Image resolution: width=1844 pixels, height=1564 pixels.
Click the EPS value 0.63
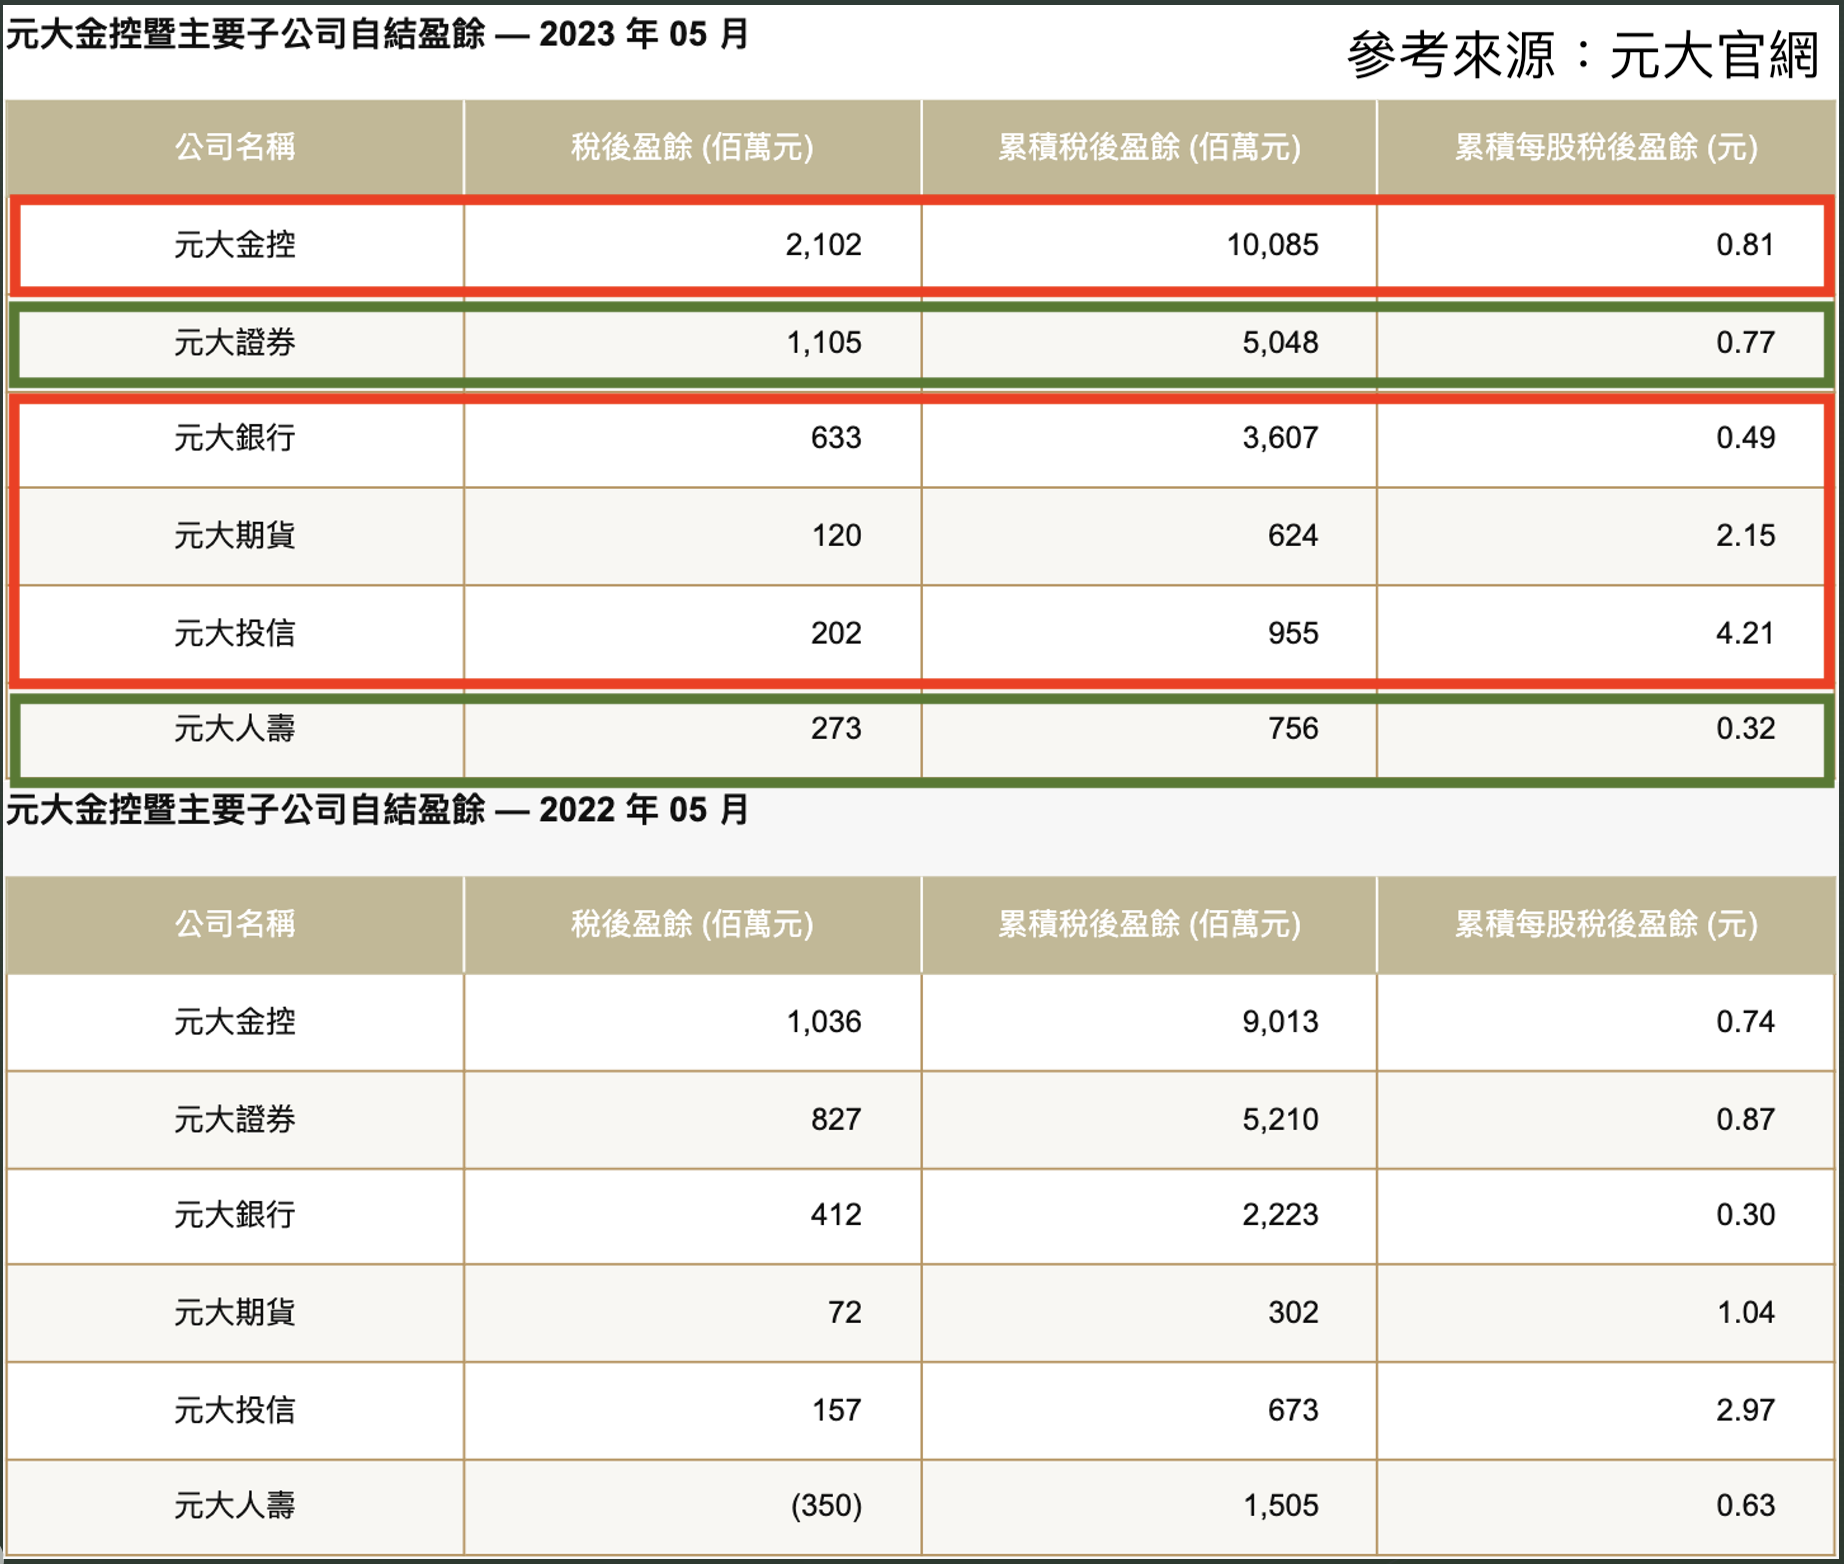pyautogui.click(x=1746, y=1506)
